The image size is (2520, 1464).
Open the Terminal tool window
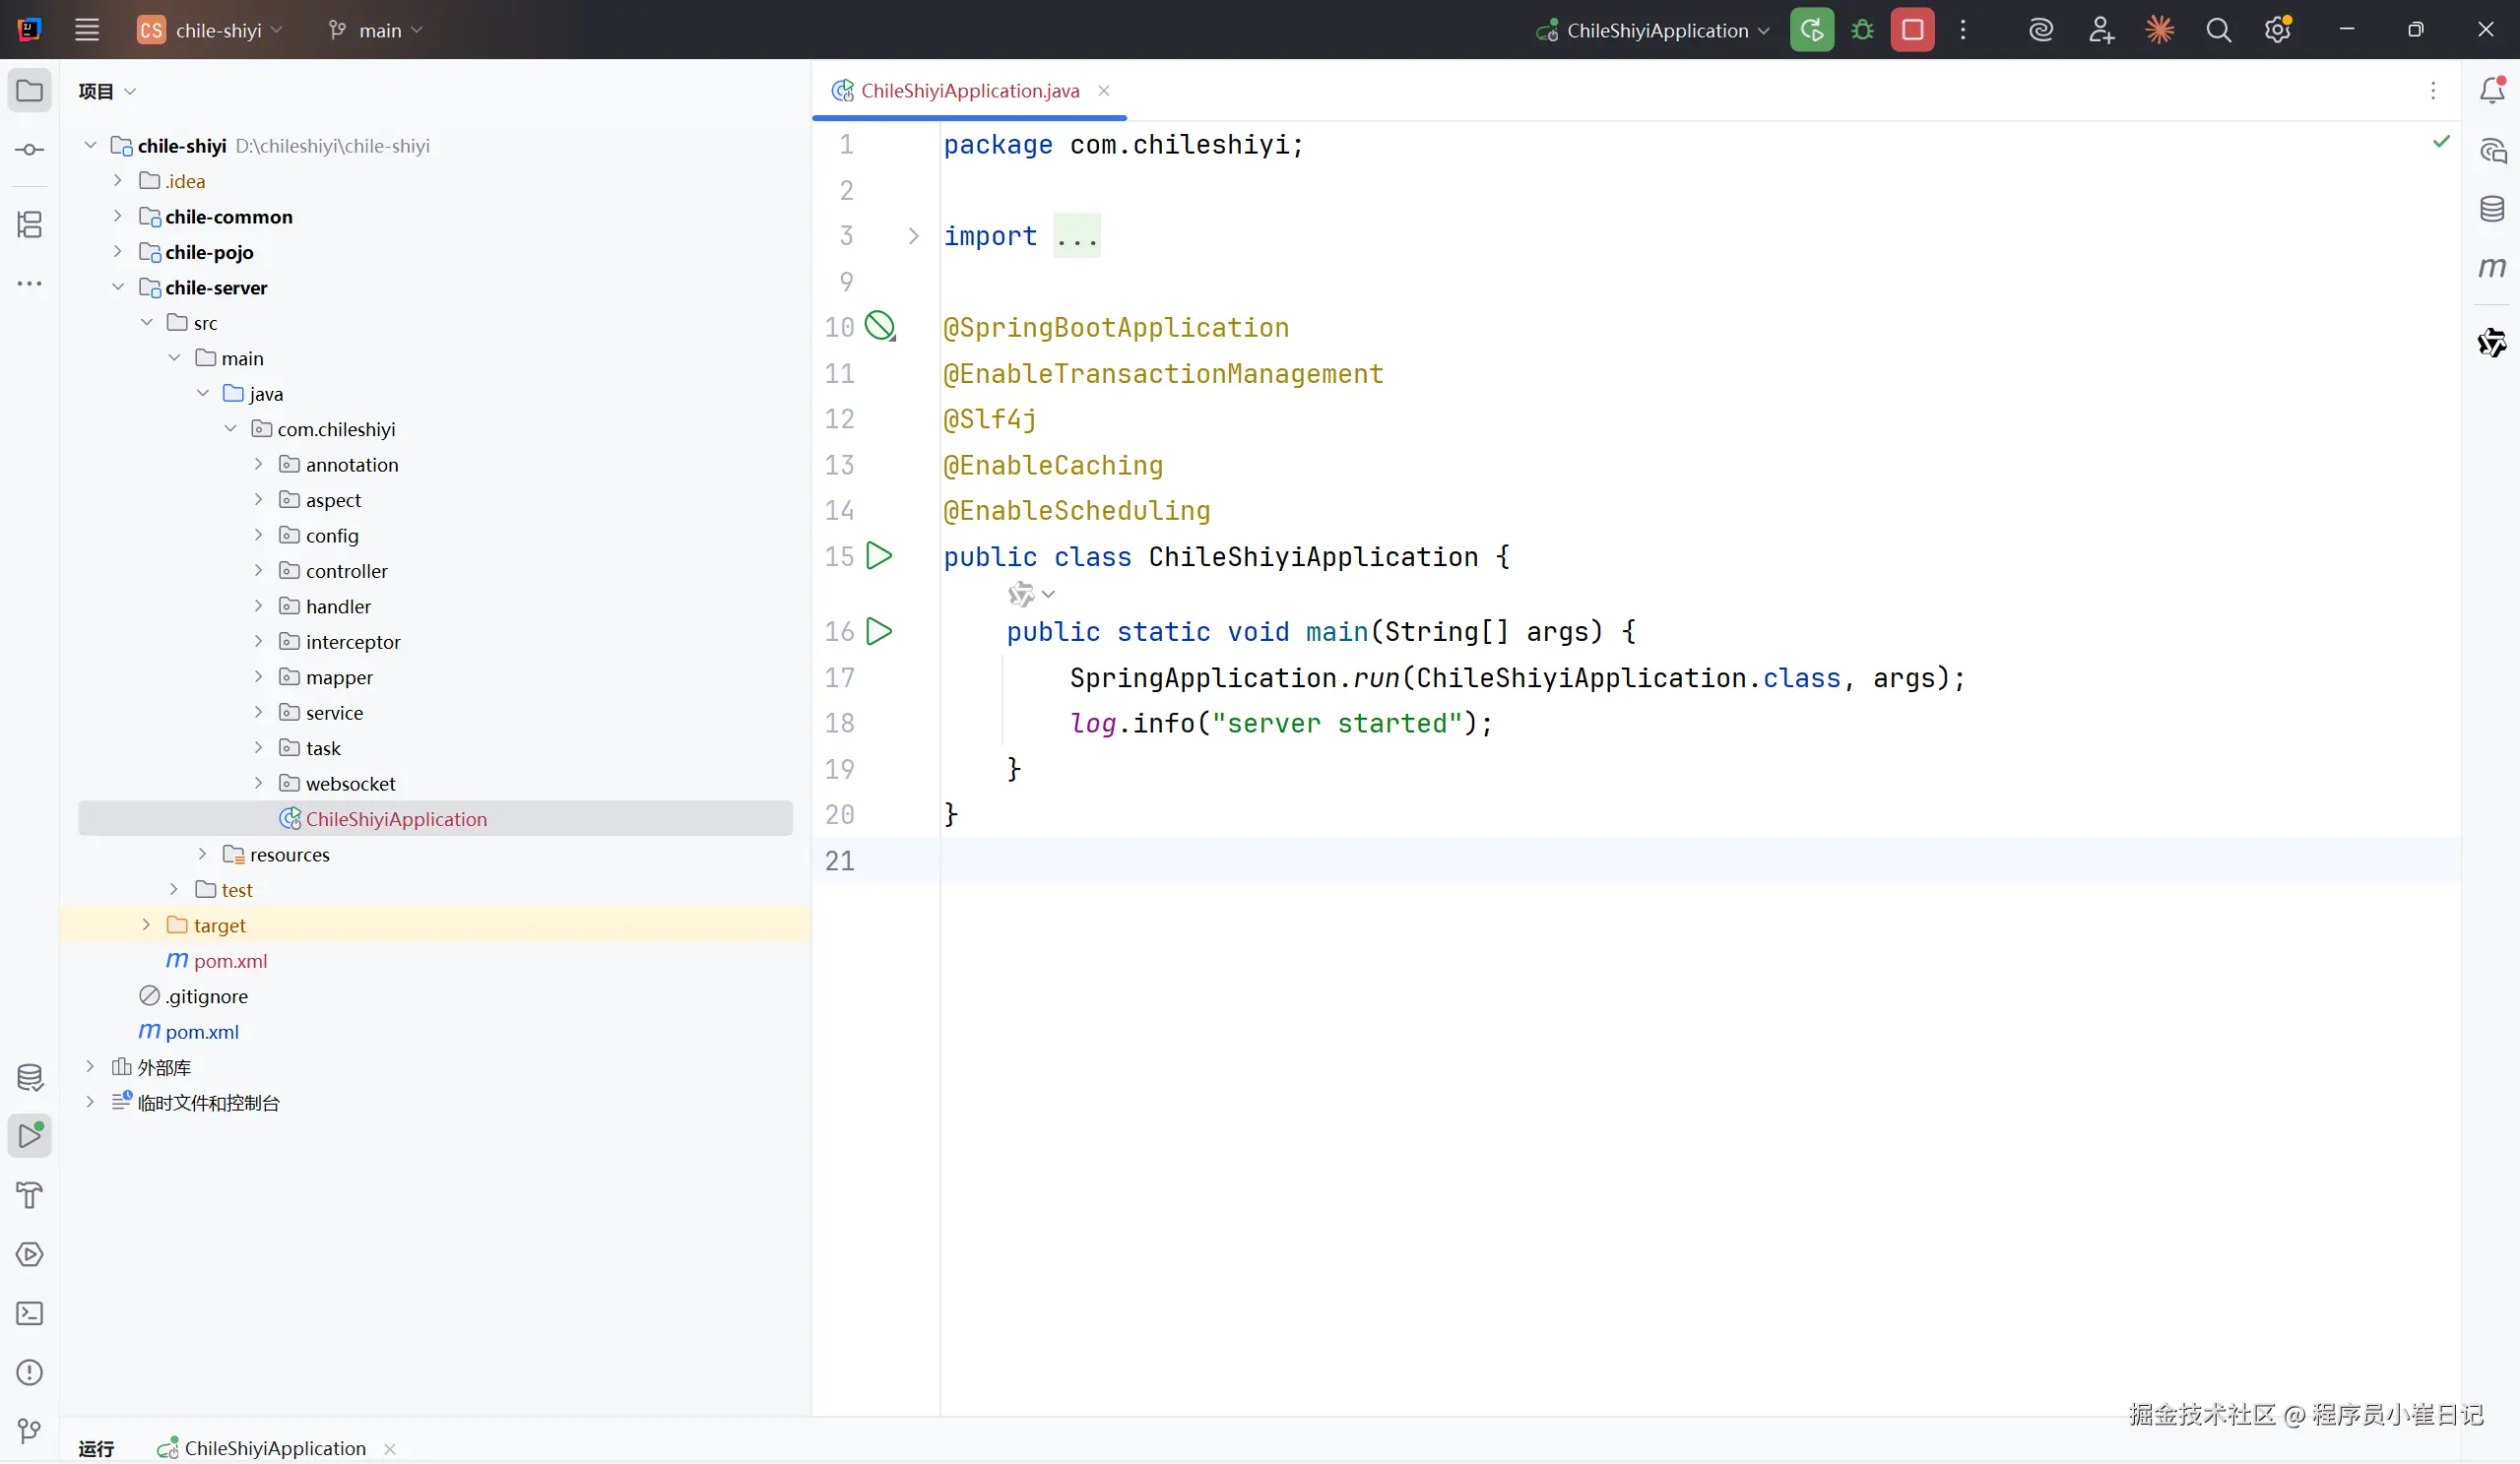coord(30,1313)
